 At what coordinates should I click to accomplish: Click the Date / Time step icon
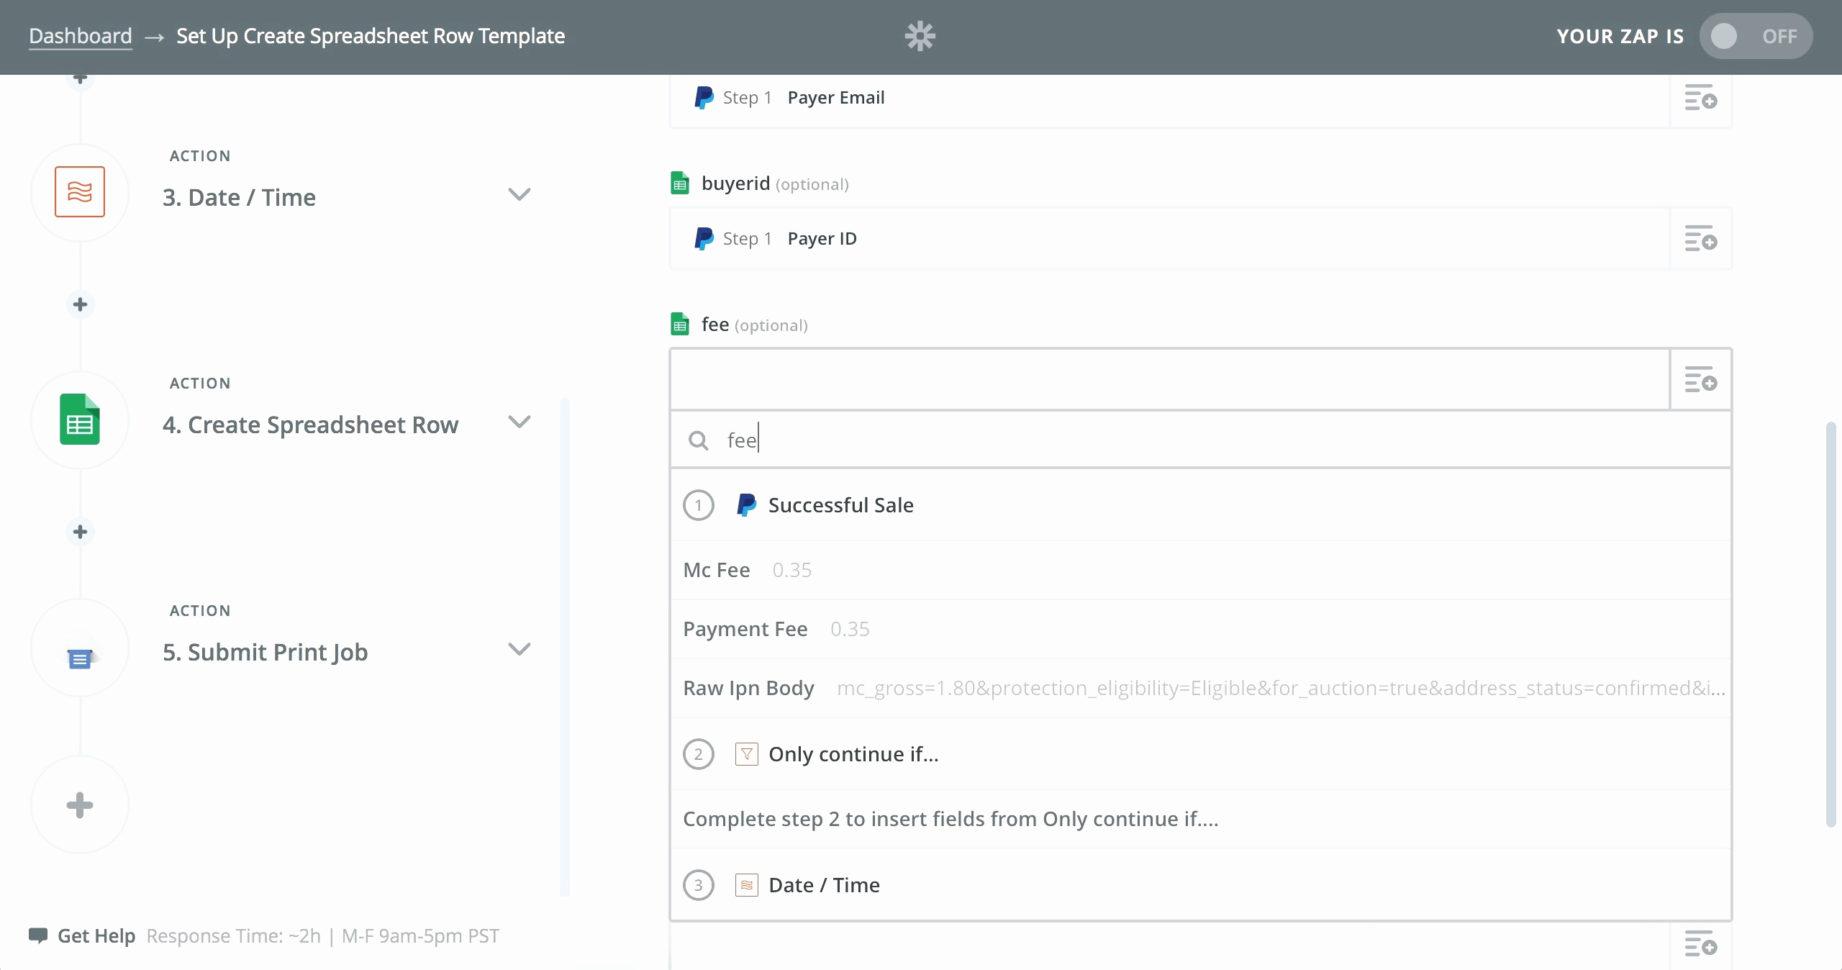click(x=80, y=192)
